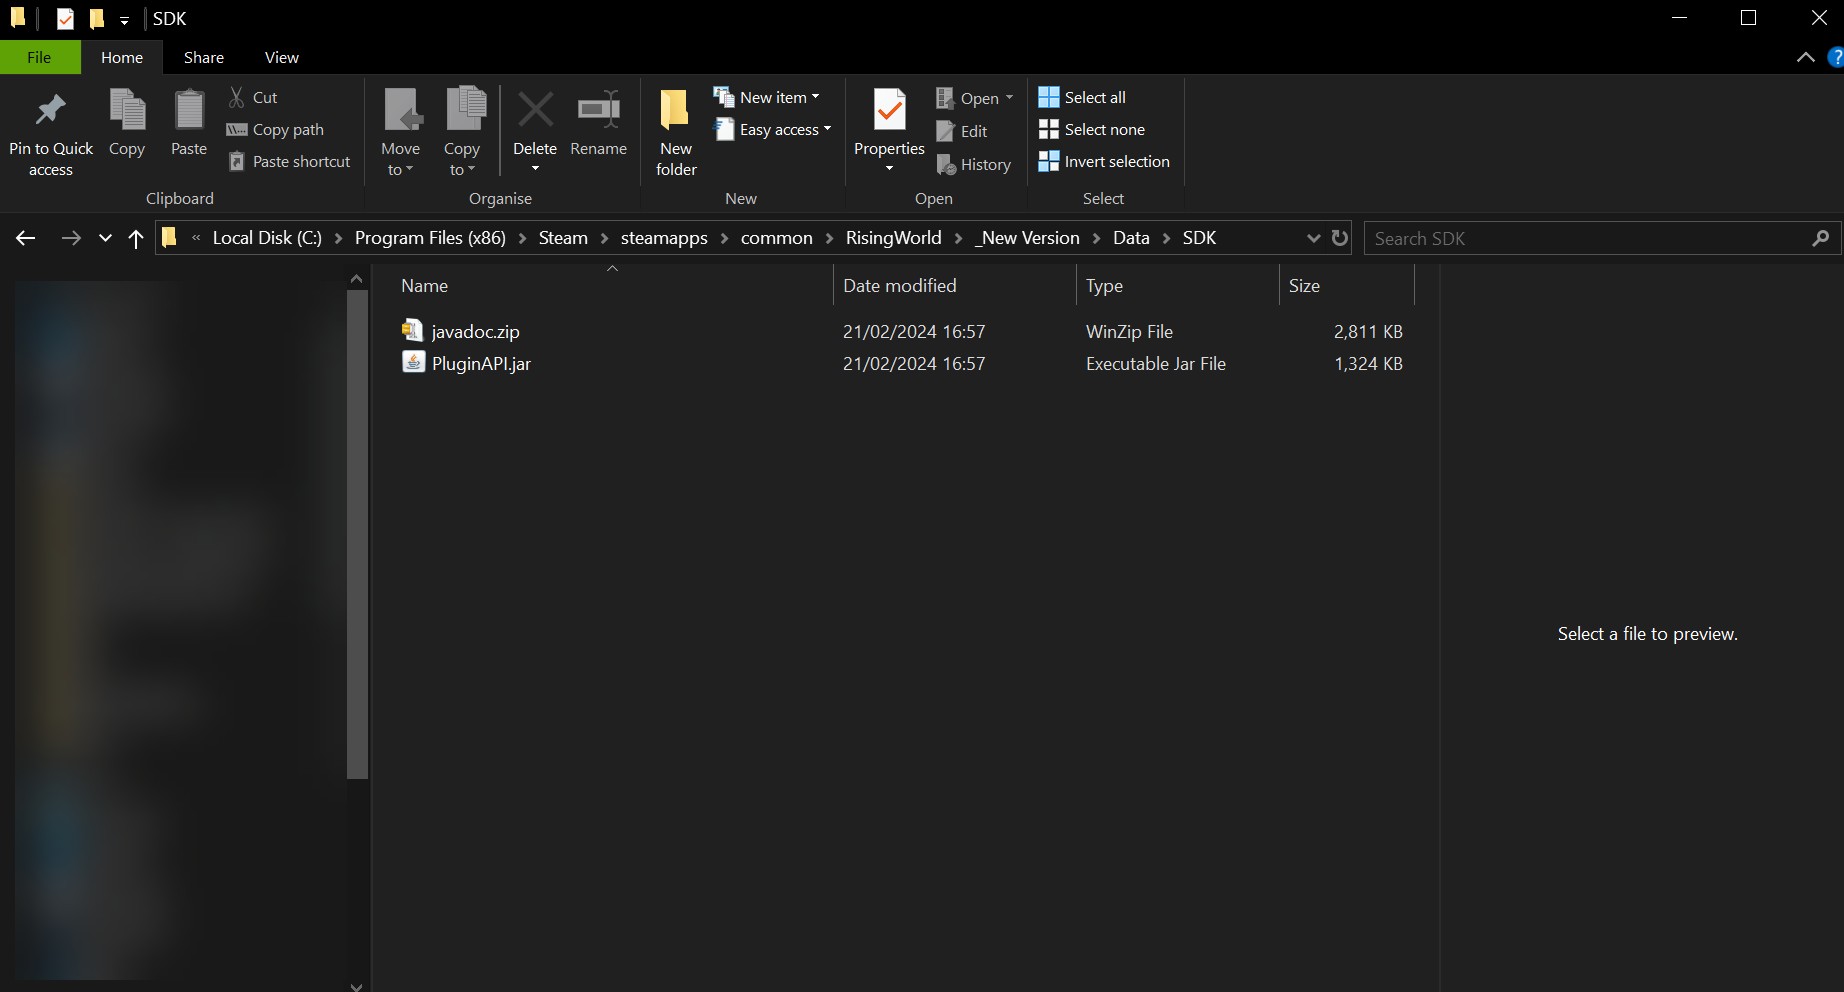Create a New folder from ribbon
1844x992 pixels.
click(x=676, y=130)
